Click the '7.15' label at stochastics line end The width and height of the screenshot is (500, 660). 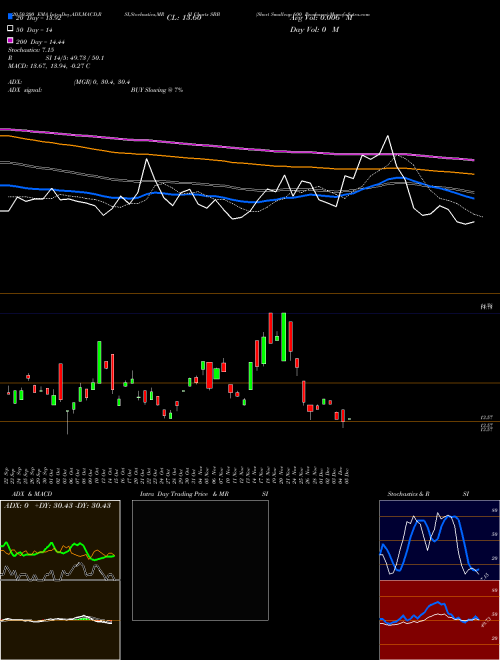(x=484, y=575)
